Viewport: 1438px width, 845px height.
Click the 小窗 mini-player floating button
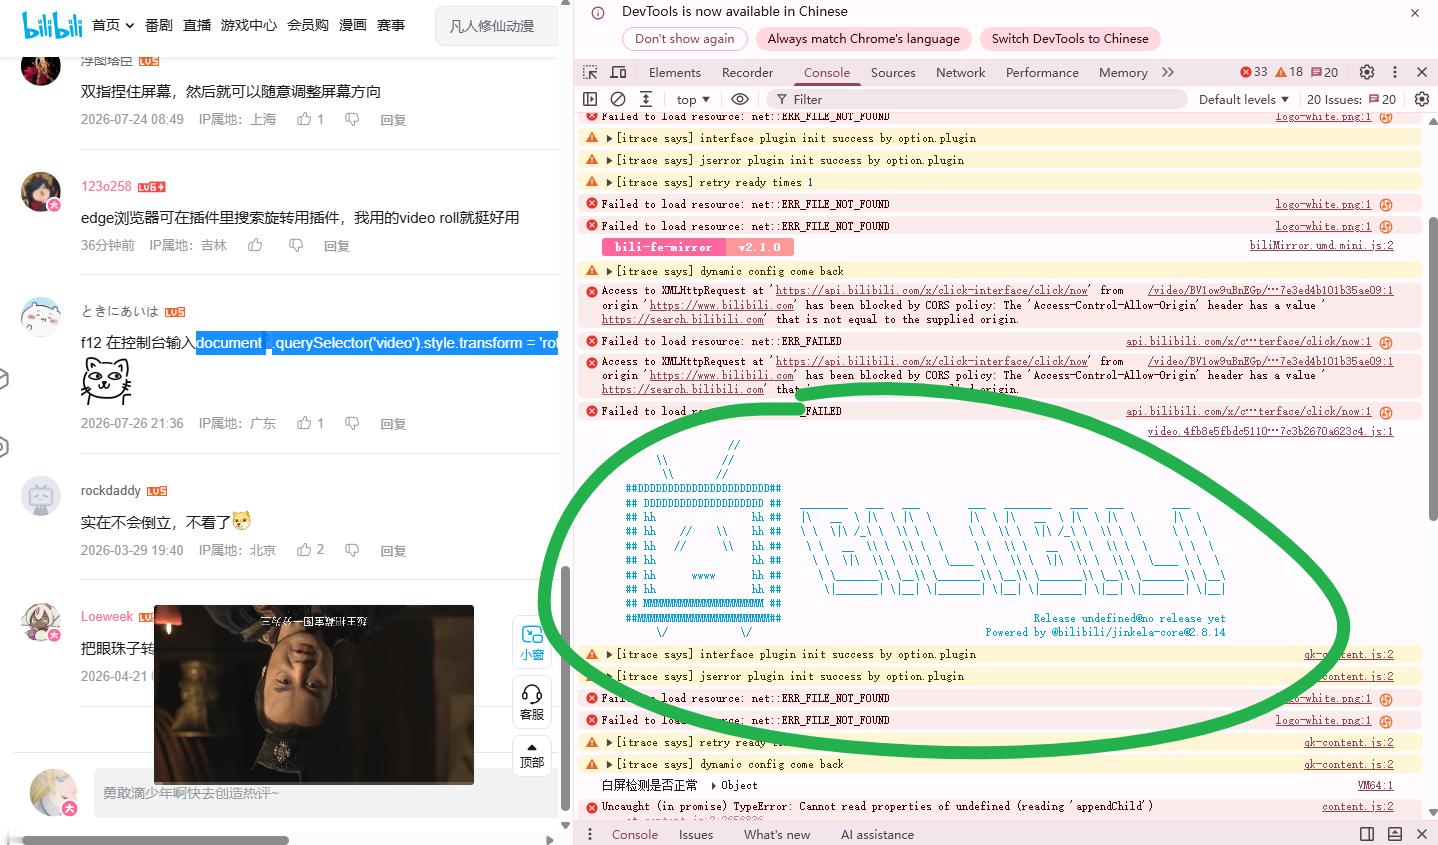(532, 642)
